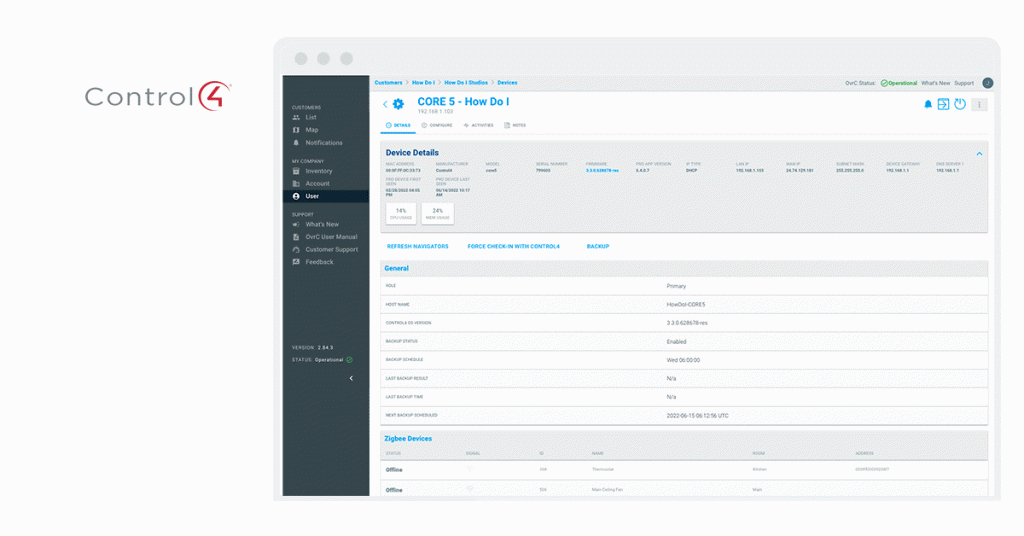Click the reboot power icon
Screen dimensions: 1024x536
(x=960, y=104)
